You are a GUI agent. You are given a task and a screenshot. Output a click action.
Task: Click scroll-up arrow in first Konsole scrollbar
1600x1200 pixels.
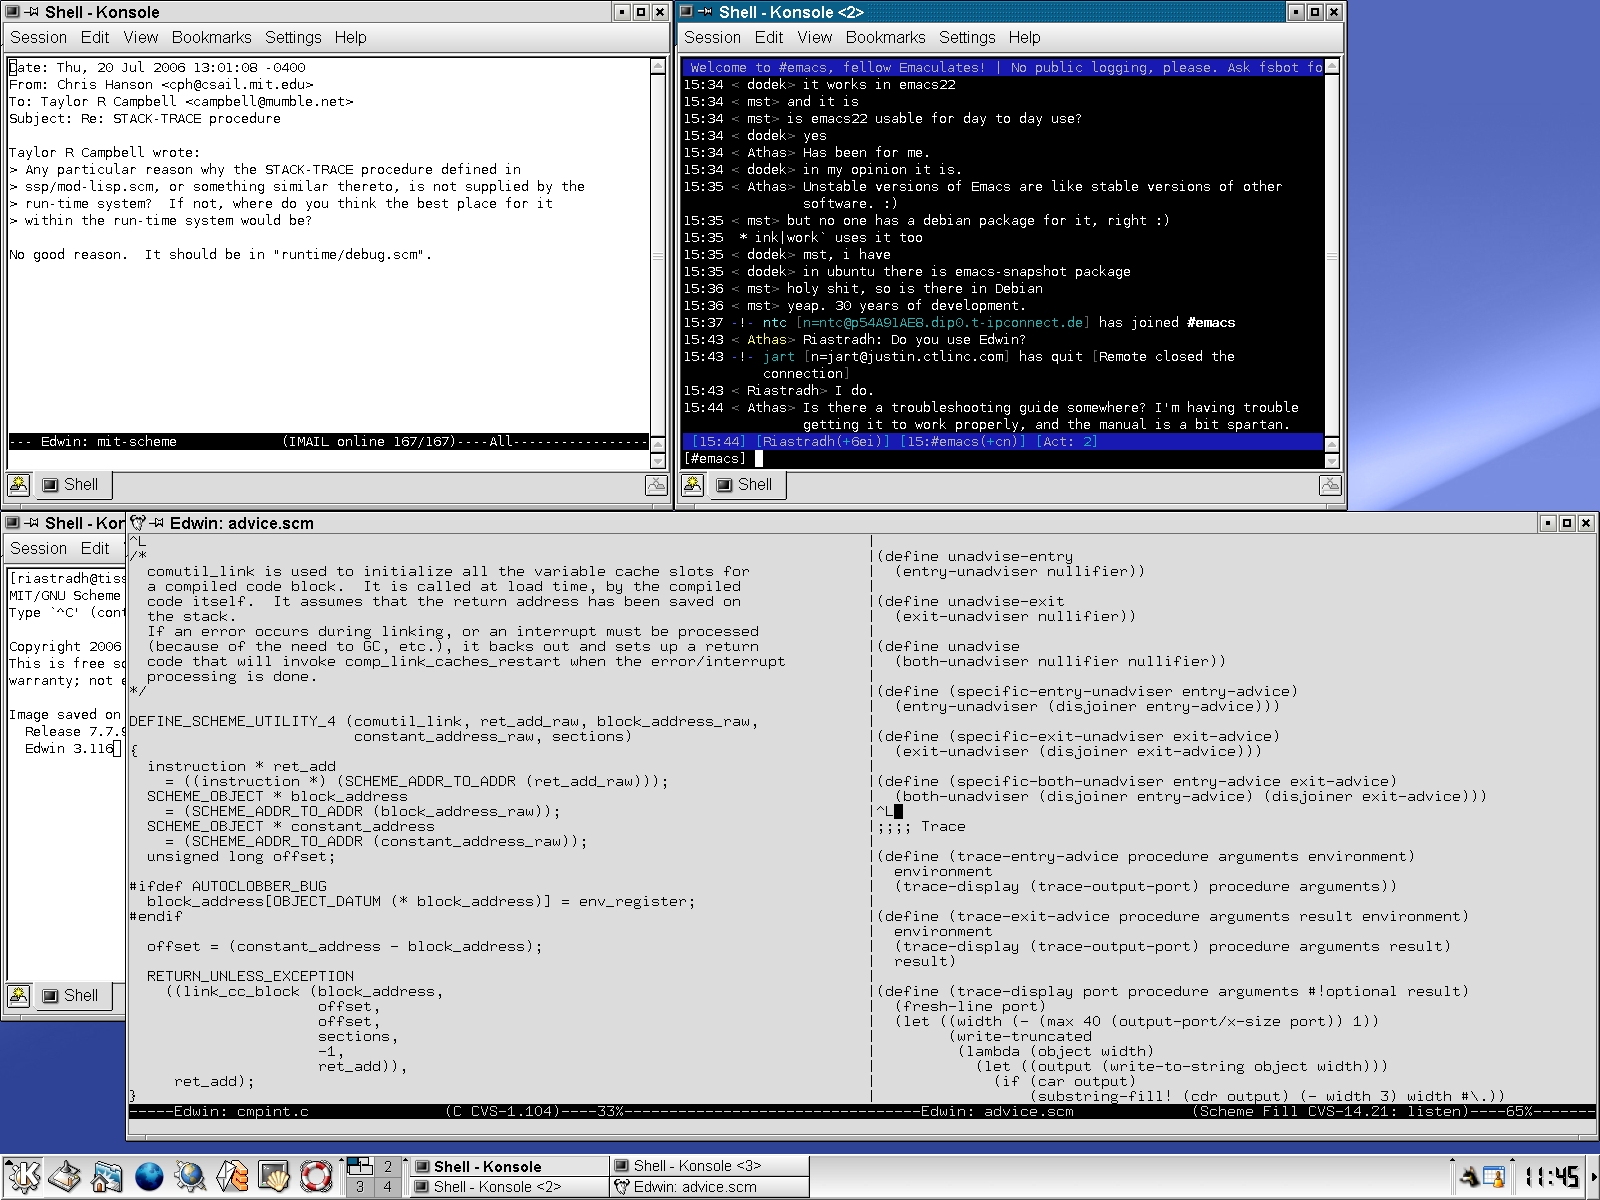pos(657,67)
